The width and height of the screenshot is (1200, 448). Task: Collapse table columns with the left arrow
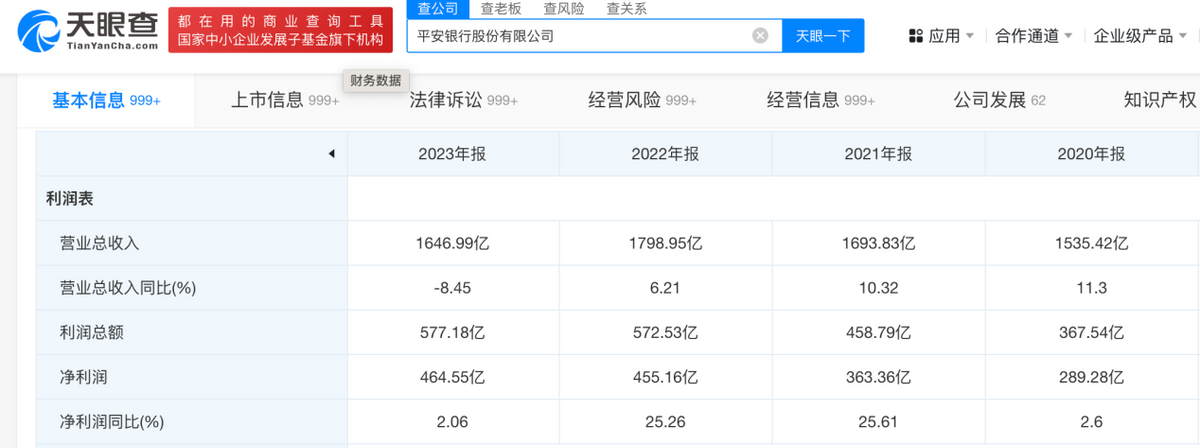[331, 154]
